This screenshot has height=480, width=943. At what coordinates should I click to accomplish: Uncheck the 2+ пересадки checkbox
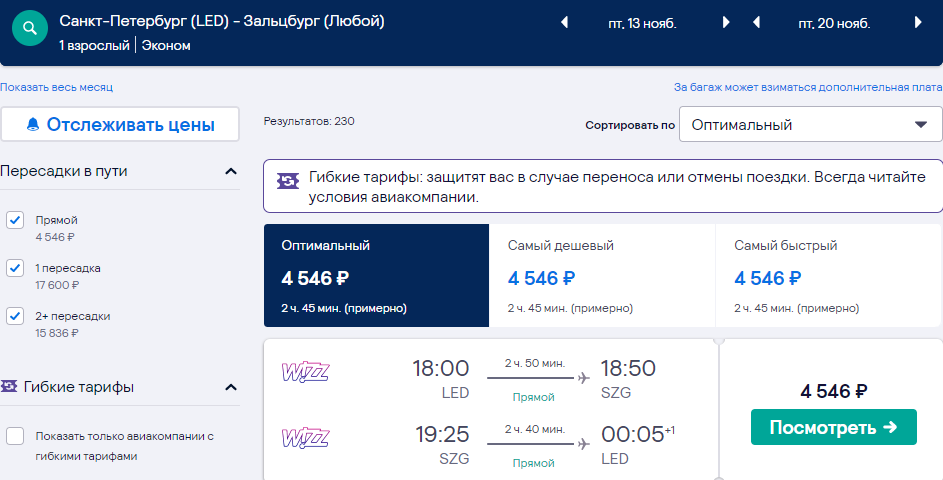[15, 316]
